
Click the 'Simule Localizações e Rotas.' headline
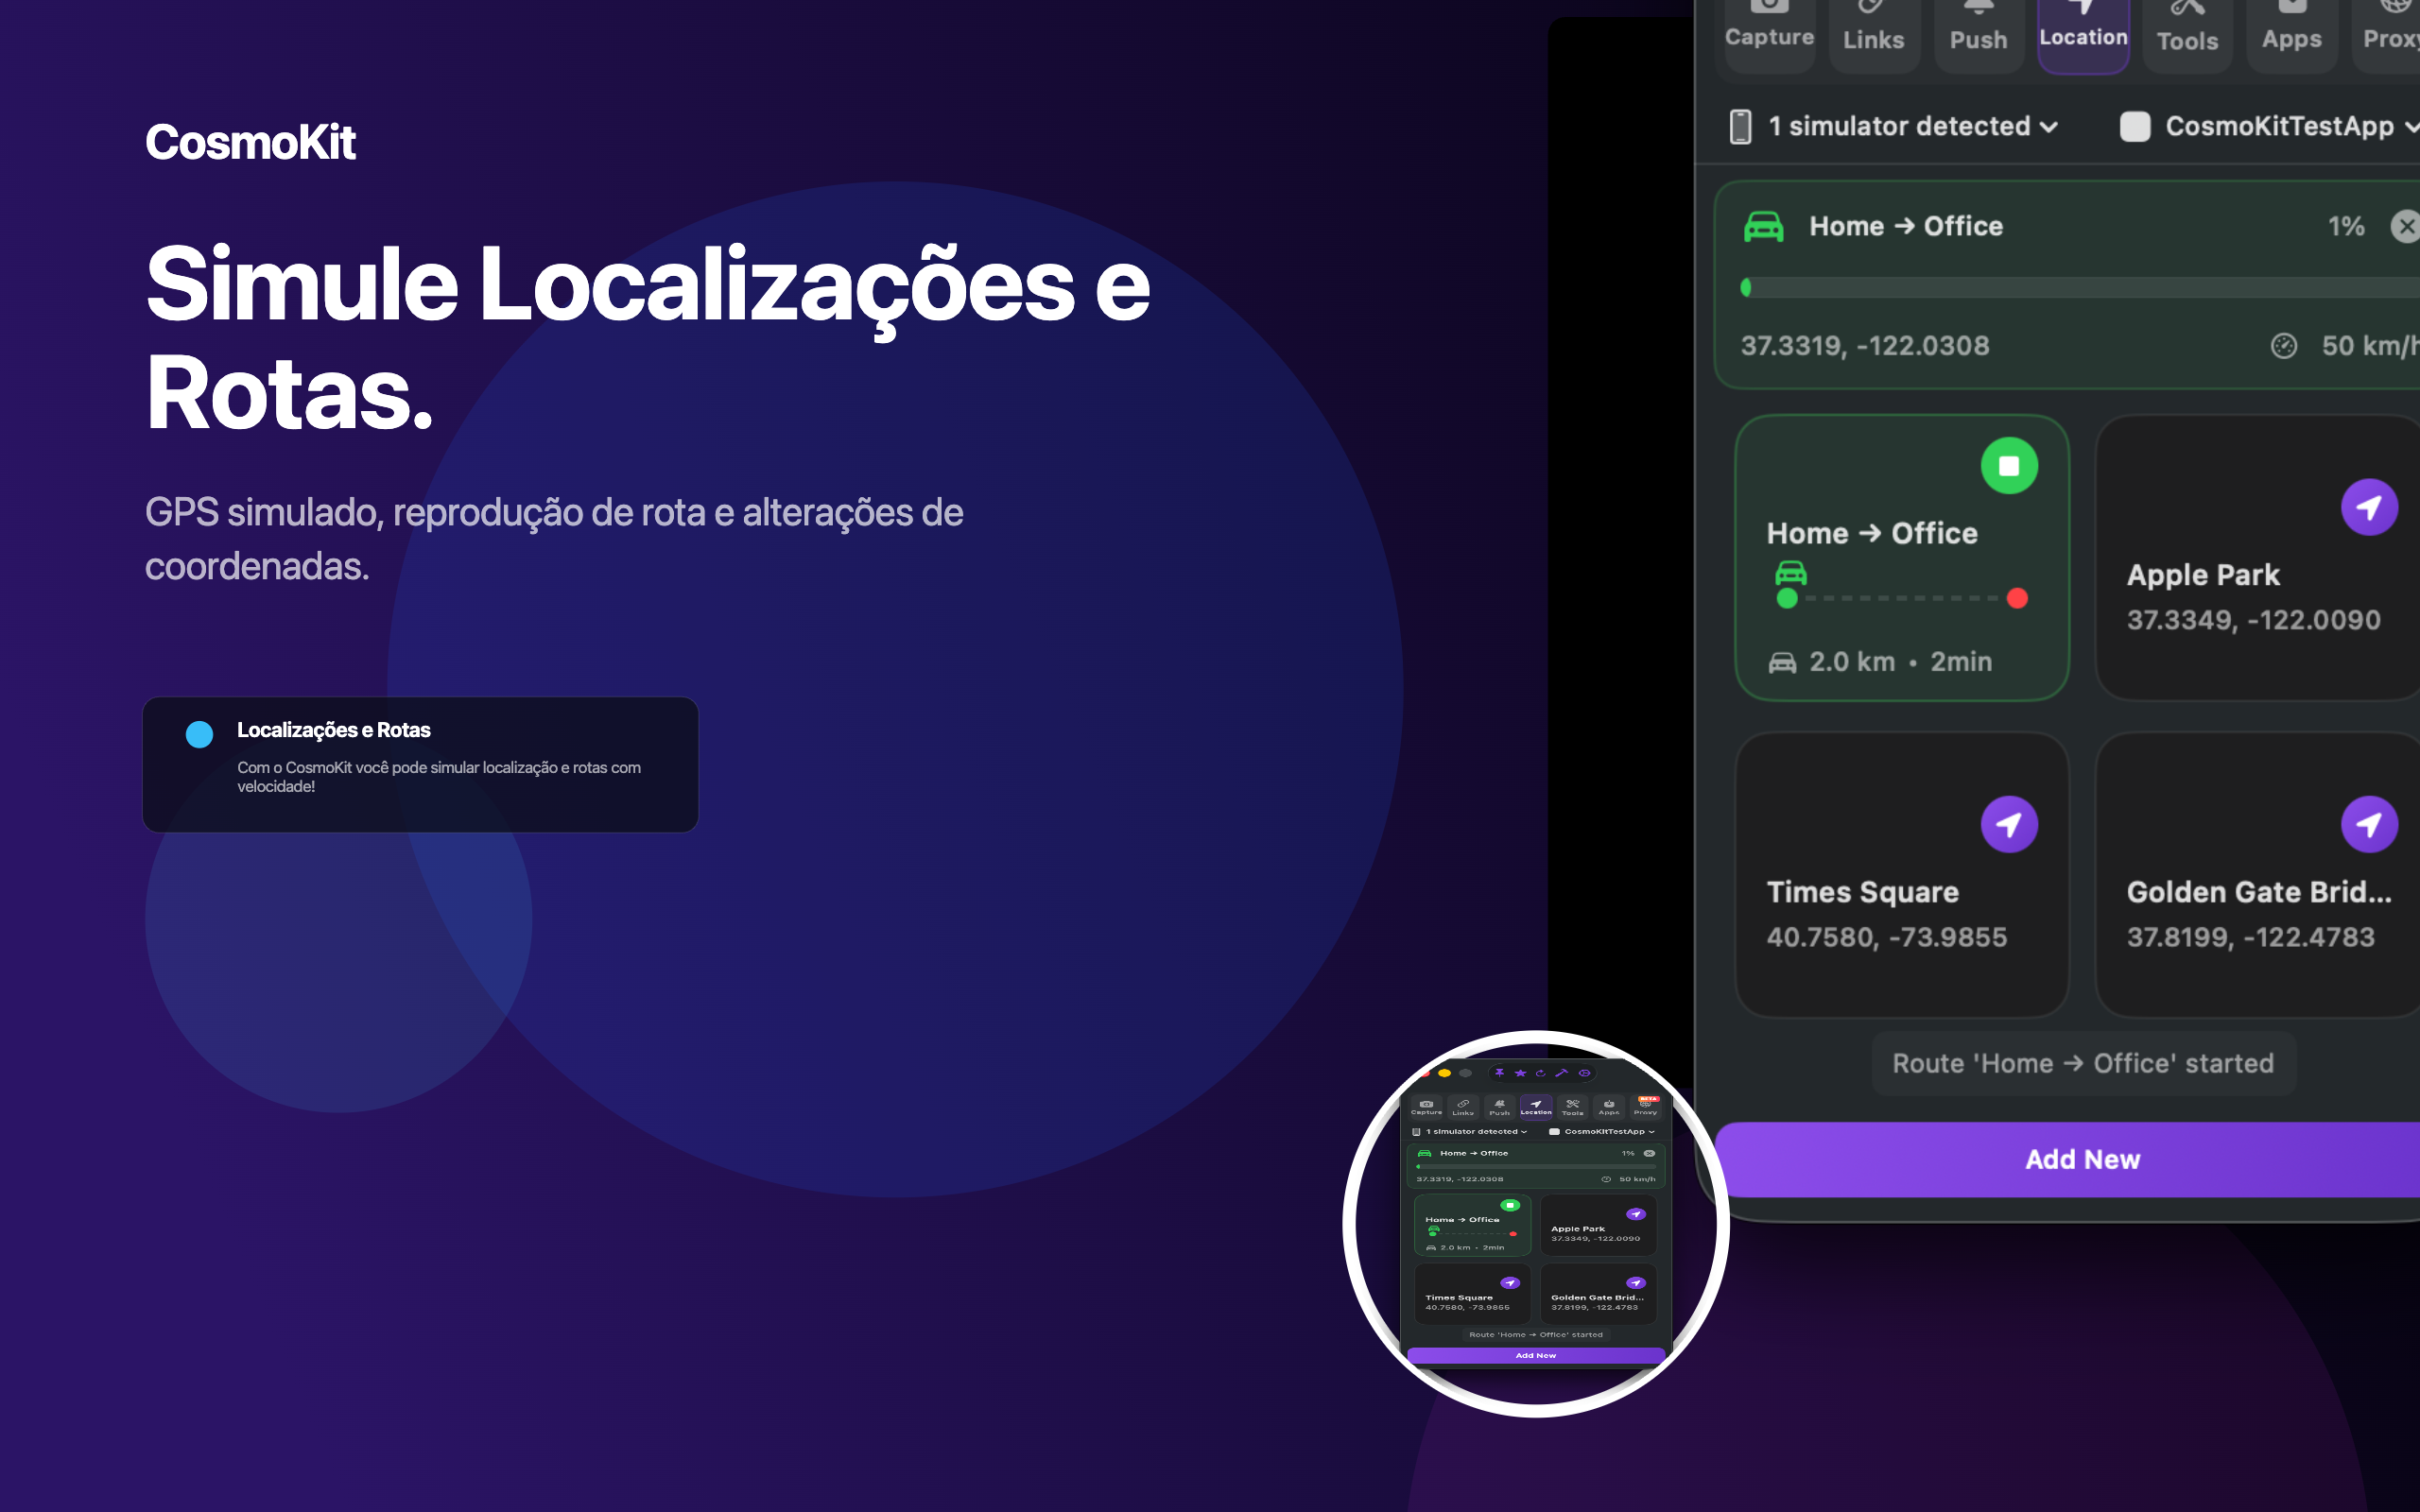pos(648,338)
